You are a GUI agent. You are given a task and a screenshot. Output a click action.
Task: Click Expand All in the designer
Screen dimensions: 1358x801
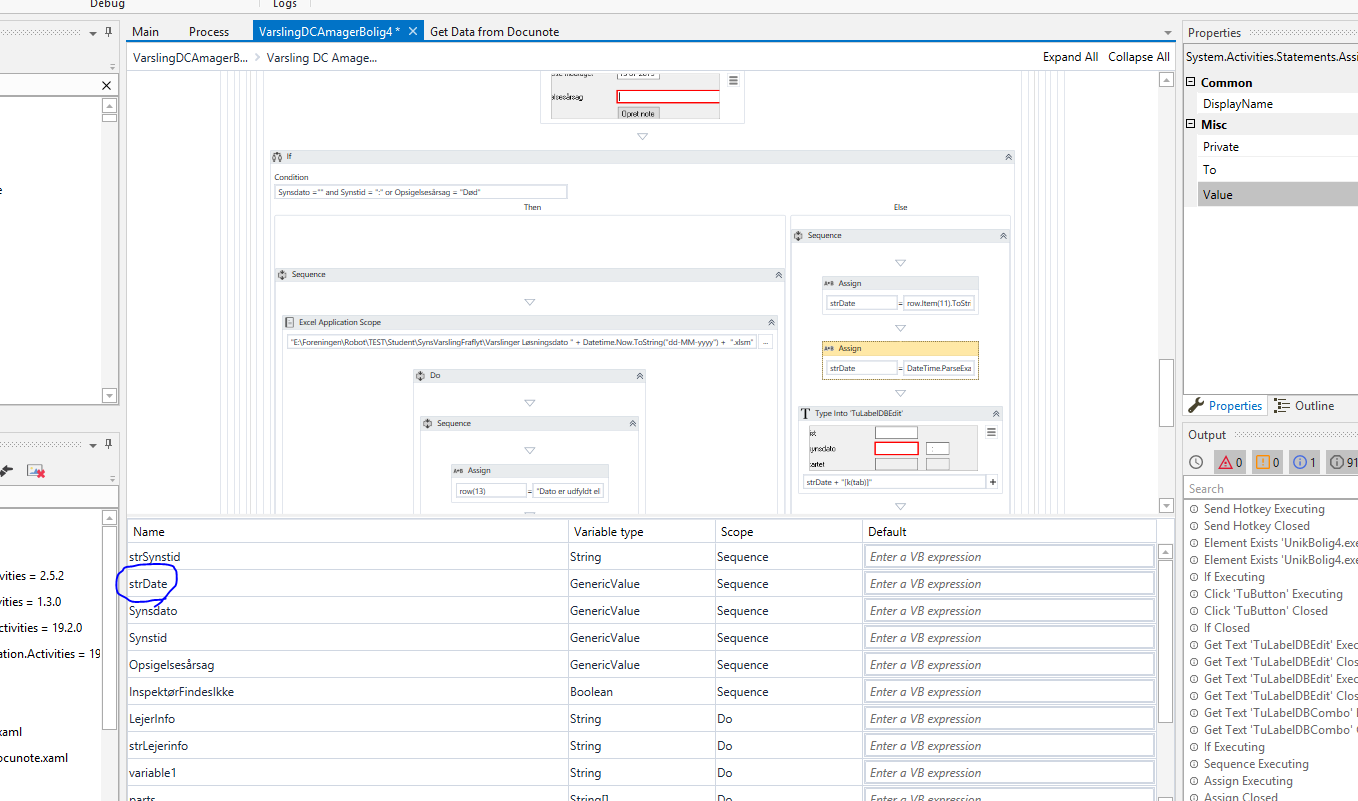[x=1070, y=57]
